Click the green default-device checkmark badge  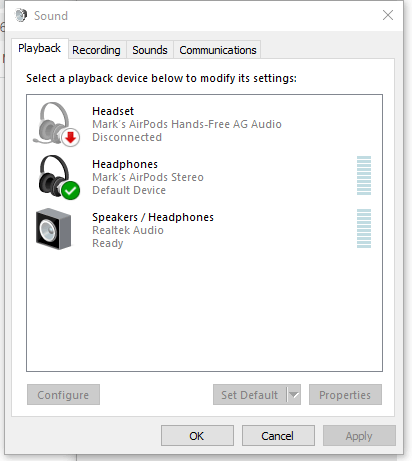coord(70,191)
